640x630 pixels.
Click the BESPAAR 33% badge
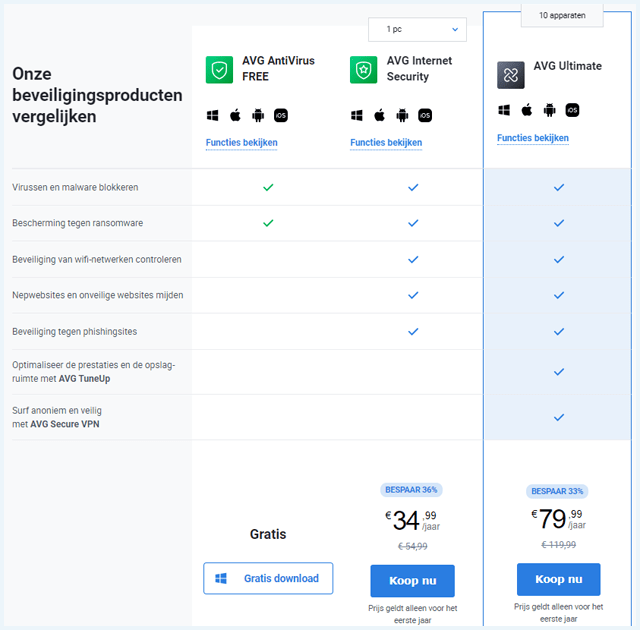pyautogui.click(x=557, y=491)
